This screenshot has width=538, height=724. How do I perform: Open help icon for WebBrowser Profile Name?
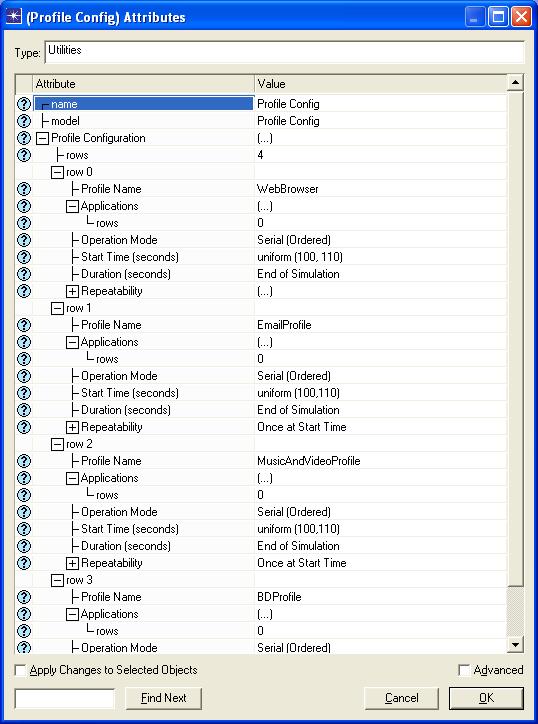pos(24,189)
